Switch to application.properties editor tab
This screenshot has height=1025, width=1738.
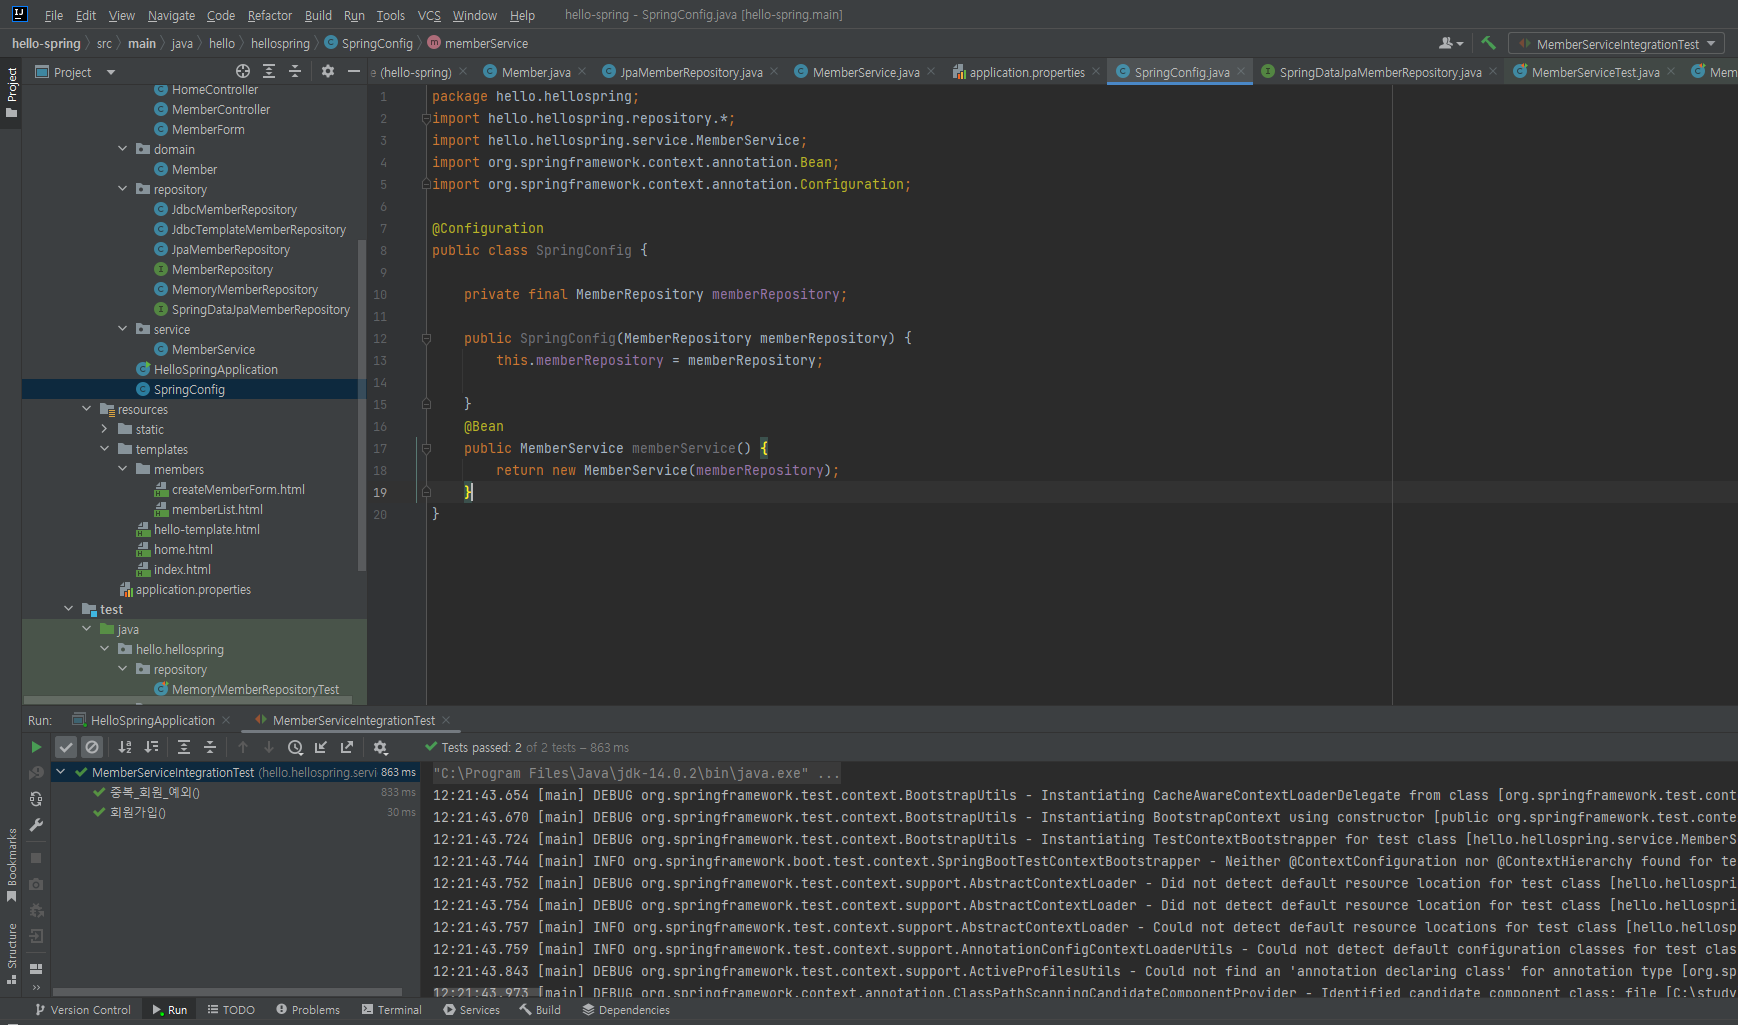tap(1027, 72)
